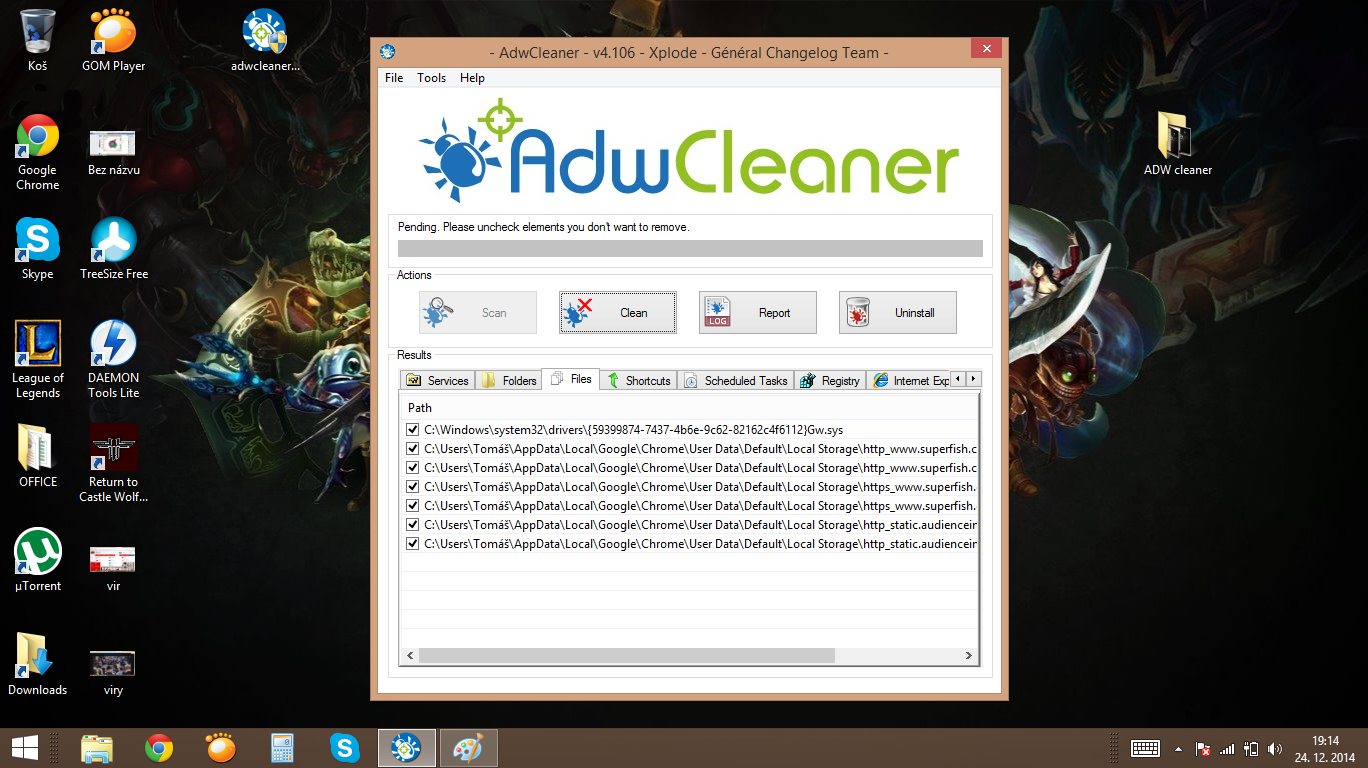The height and width of the screenshot is (768, 1368).
Task: Open the Help menu
Action: click(472, 78)
